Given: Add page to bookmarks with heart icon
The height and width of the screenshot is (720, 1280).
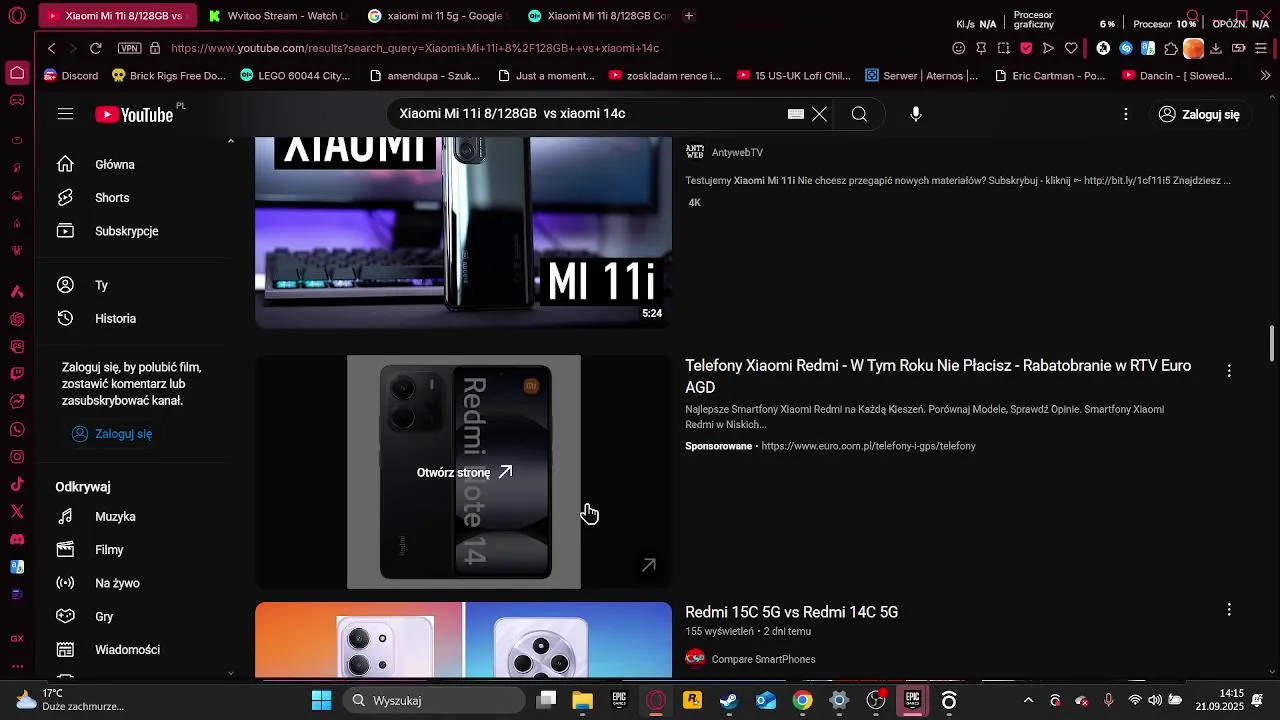Looking at the screenshot, I should (1071, 48).
